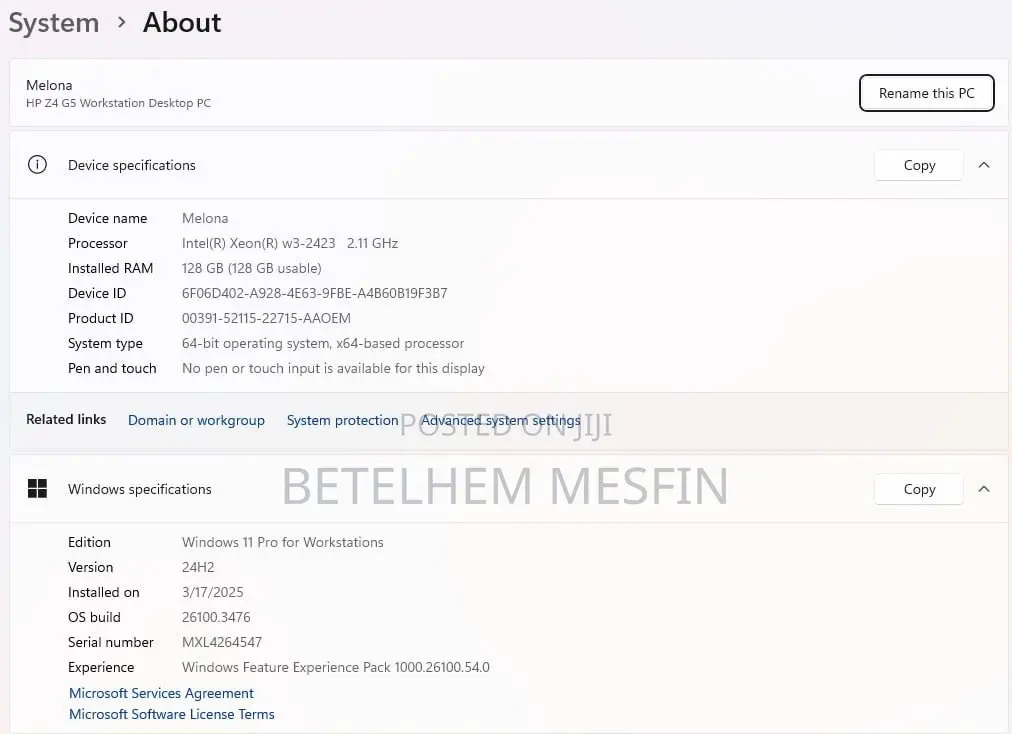The width and height of the screenshot is (1012, 734).
Task: Click the breadcrumb separator arrow
Action: click(122, 23)
